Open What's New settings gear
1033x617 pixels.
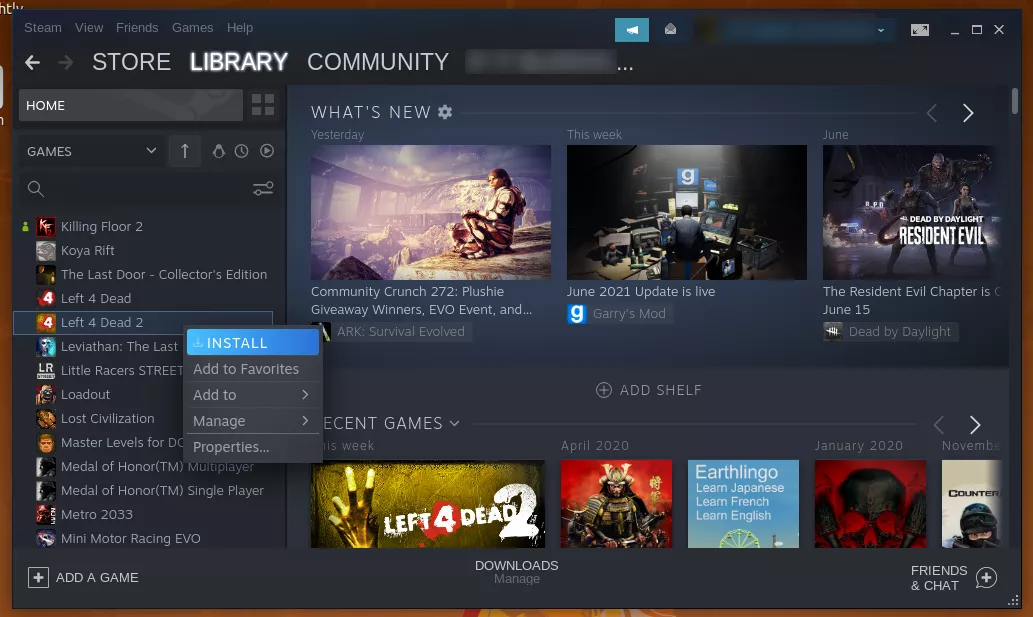[445, 112]
